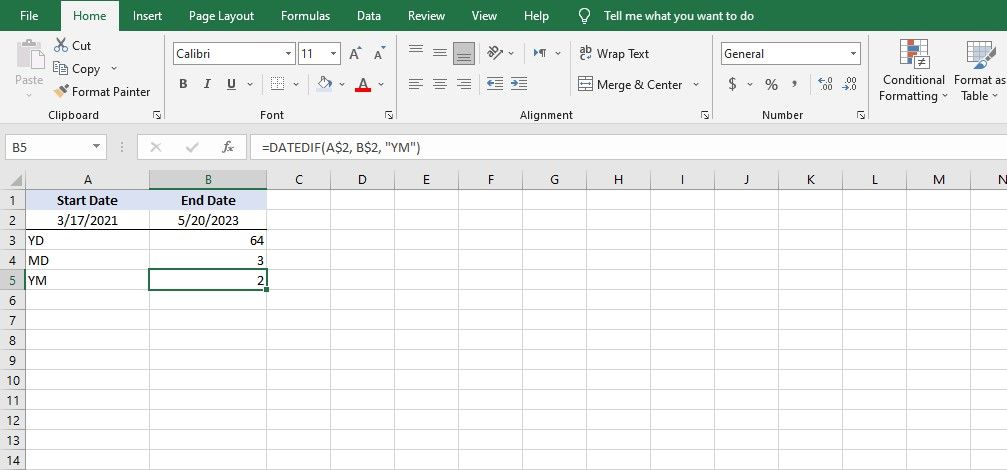This screenshot has height=470, width=1007.
Task: Open Alignment settings dialog launcher
Action: pyautogui.click(x=705, y=115)
